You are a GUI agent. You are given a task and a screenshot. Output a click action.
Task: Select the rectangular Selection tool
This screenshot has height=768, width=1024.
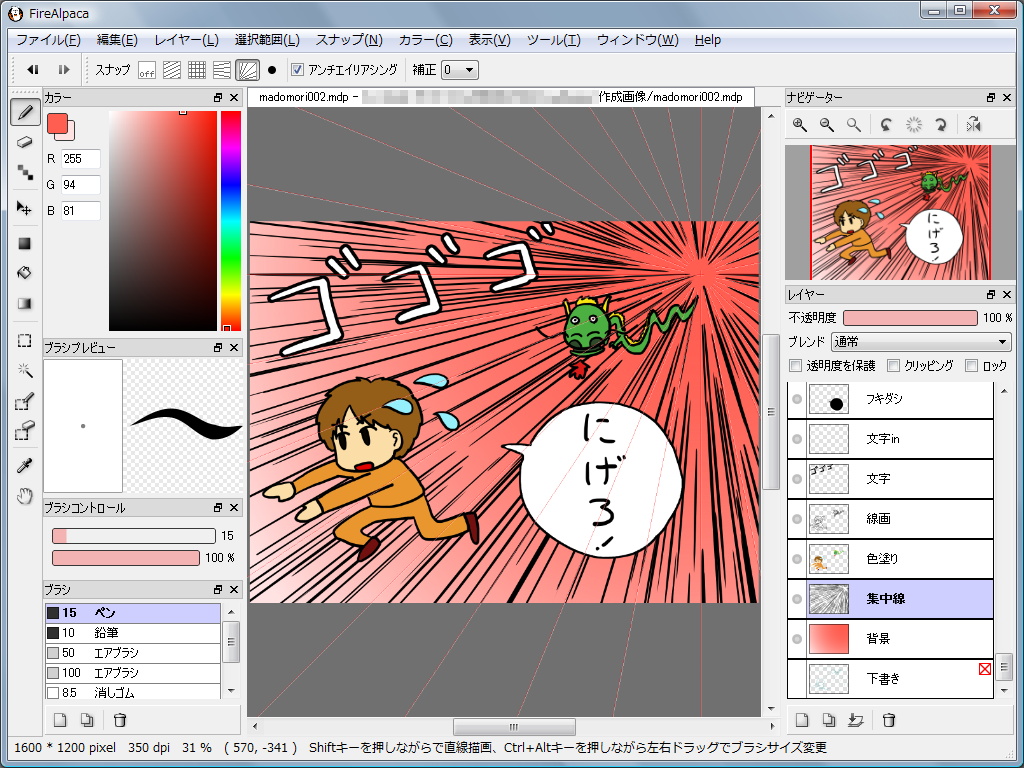25,341
